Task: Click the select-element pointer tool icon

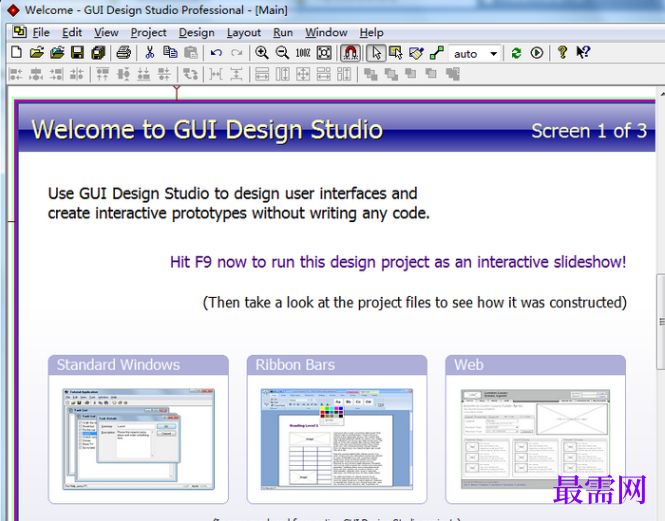Action: coord(396,53)
